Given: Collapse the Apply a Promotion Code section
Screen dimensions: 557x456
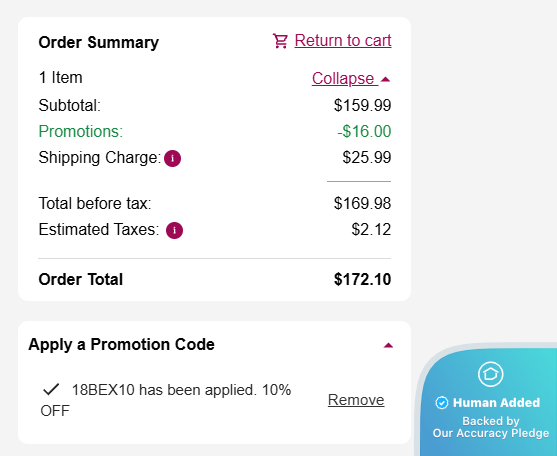Looking at the screenshot, I should (x=388, y=345).
